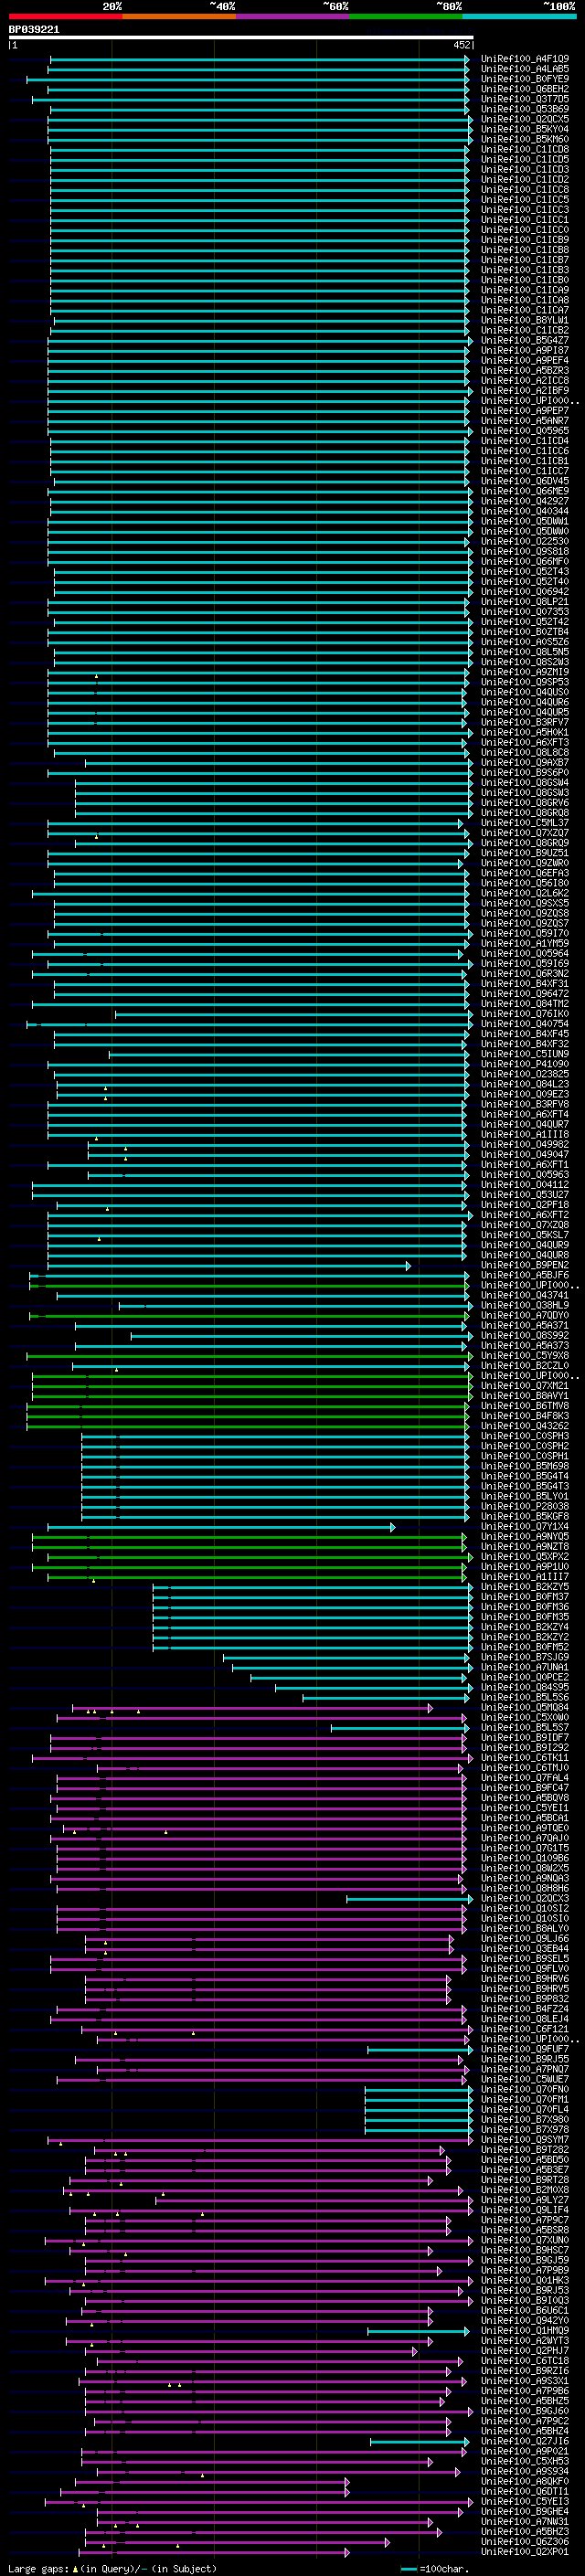Choose the UniRef100_A2IBF9 entry

point(525,391)
